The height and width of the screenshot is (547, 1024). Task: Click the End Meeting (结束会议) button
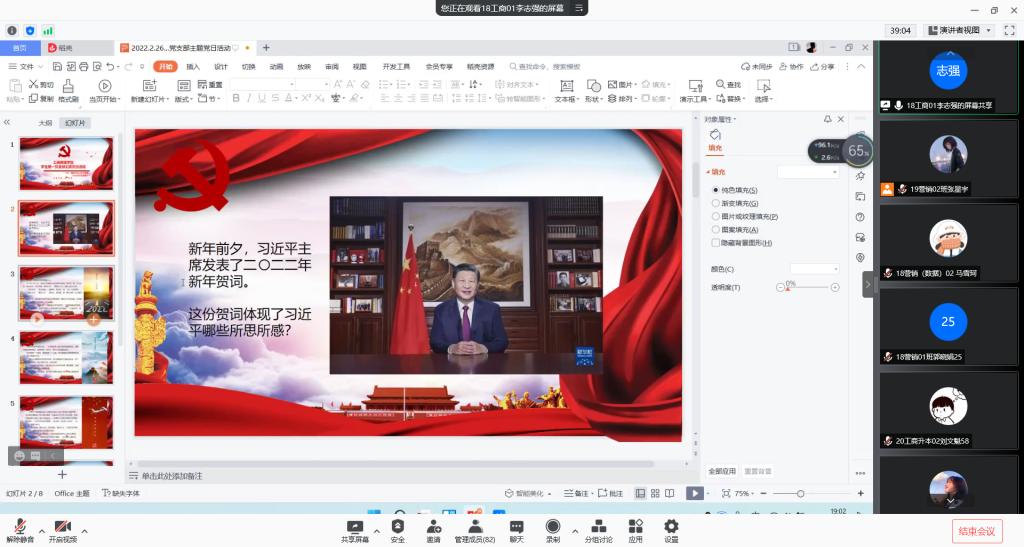click(x=976, y=531)
